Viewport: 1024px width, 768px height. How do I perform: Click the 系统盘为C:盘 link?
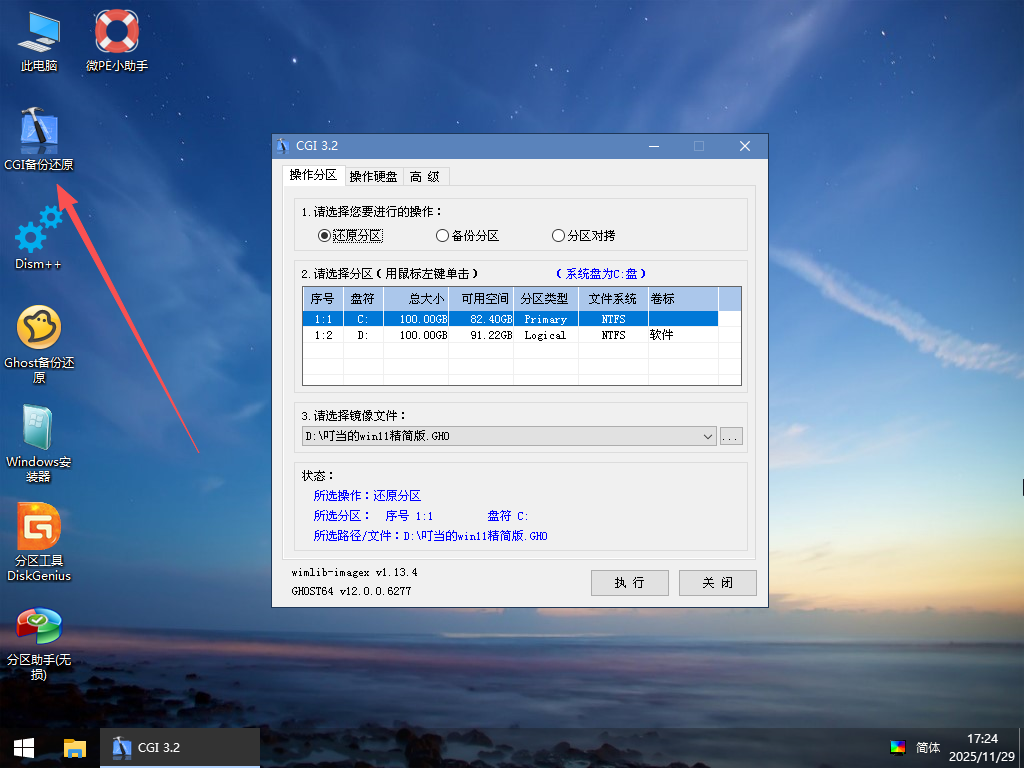[x=601, y=272]
